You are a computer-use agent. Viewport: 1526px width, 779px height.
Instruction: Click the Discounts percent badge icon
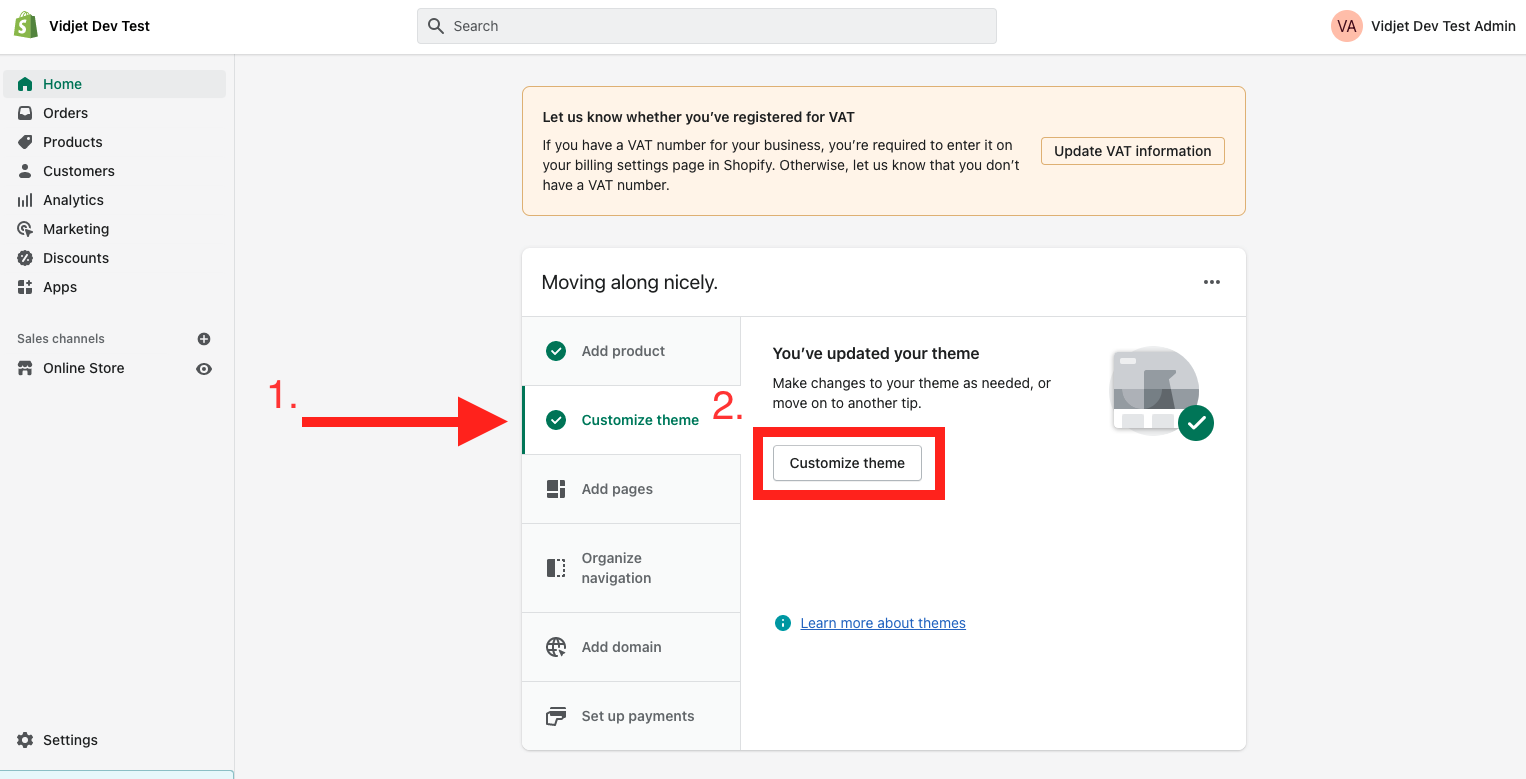25,258
